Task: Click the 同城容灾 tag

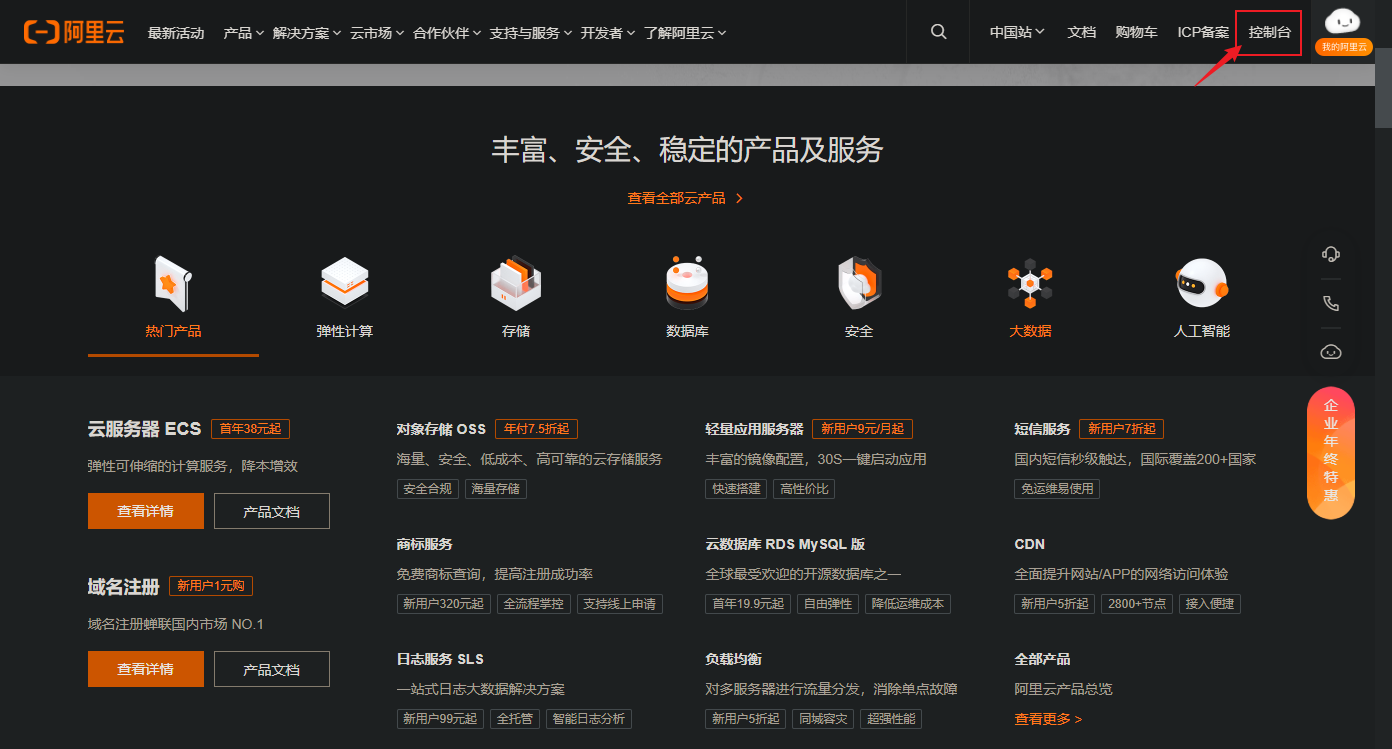Action: [x=823, y=719]
